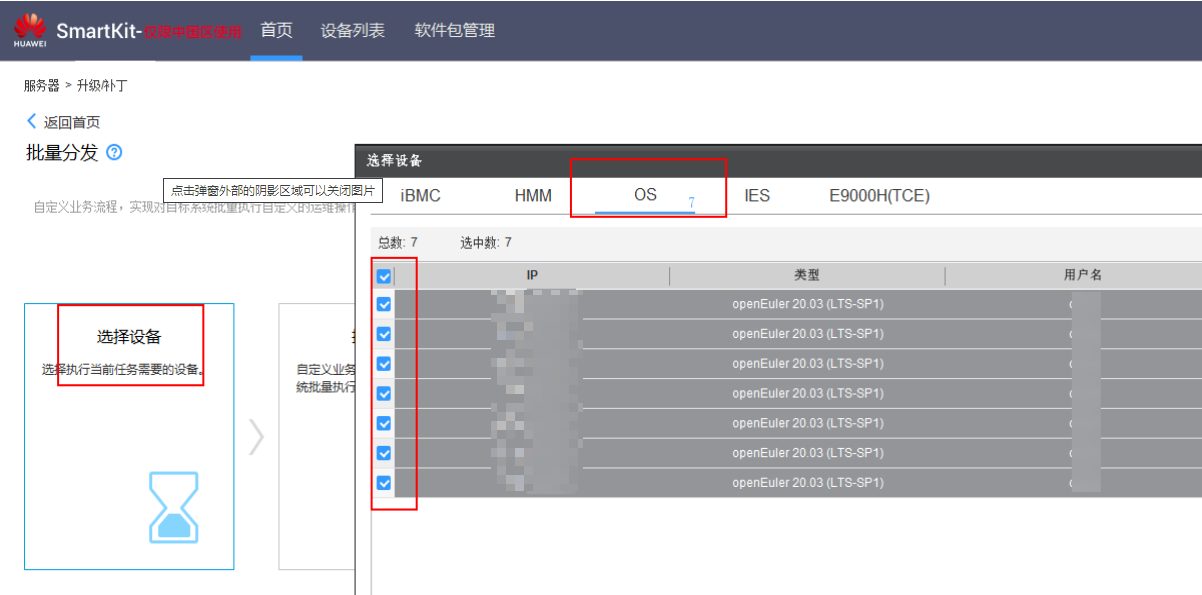Click 升级/补丁 in the breadcrumb
1202x595 pixels.
pos(102,86)
